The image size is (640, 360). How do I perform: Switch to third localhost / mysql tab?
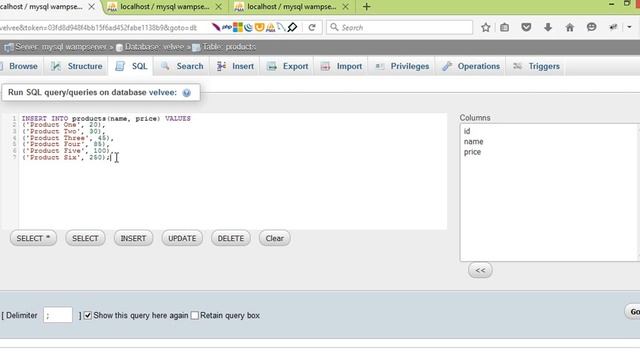[x=291, y=7]
